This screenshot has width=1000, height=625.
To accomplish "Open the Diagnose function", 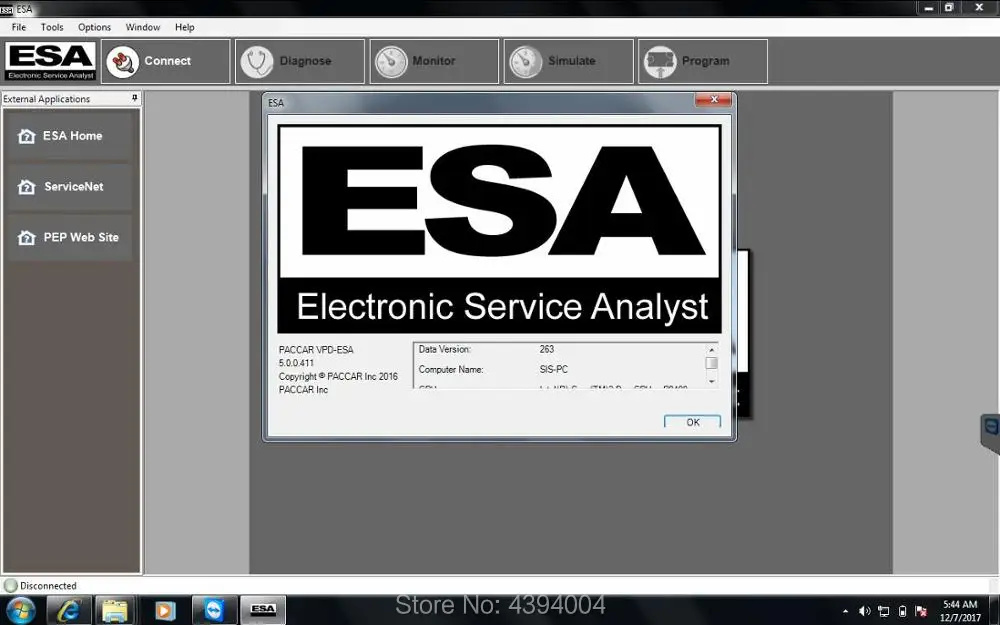I will click(x=299, y=61).
